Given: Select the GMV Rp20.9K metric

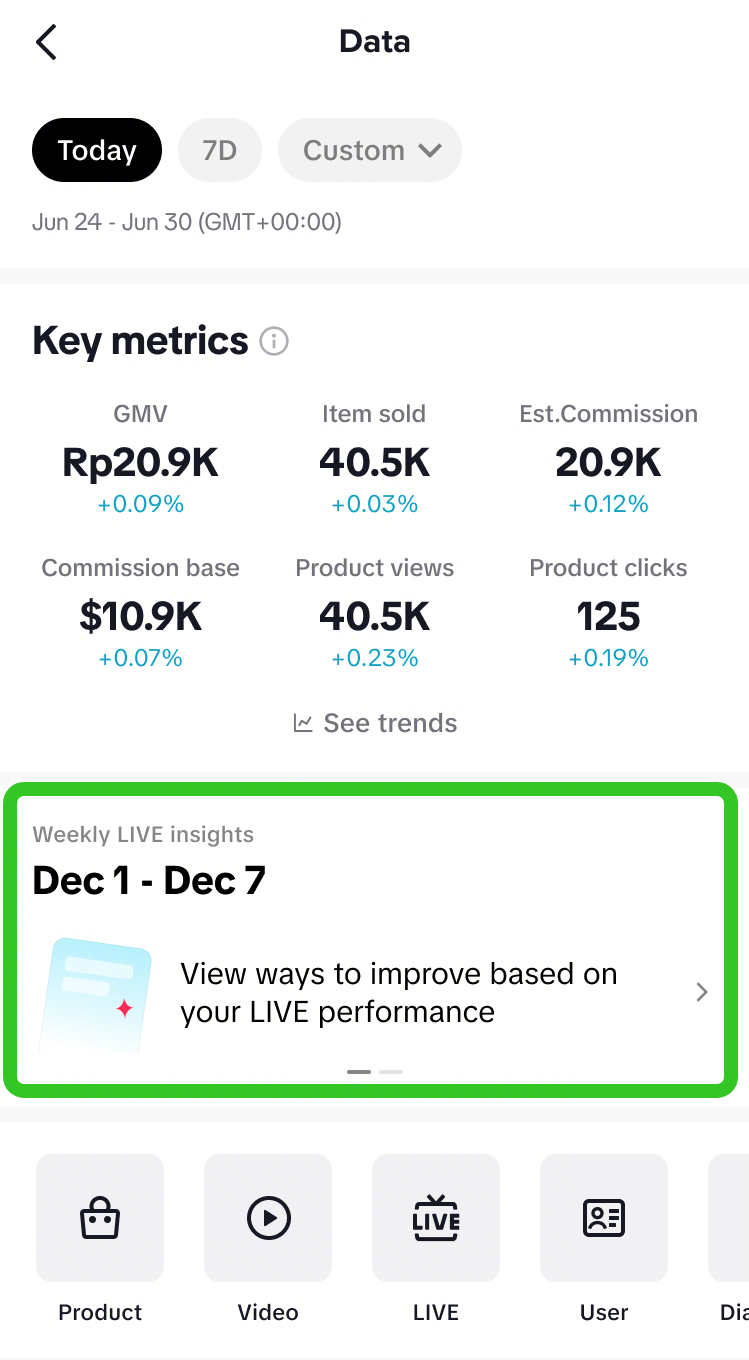Looking at the screenshot, I should (x=140, y=461).
